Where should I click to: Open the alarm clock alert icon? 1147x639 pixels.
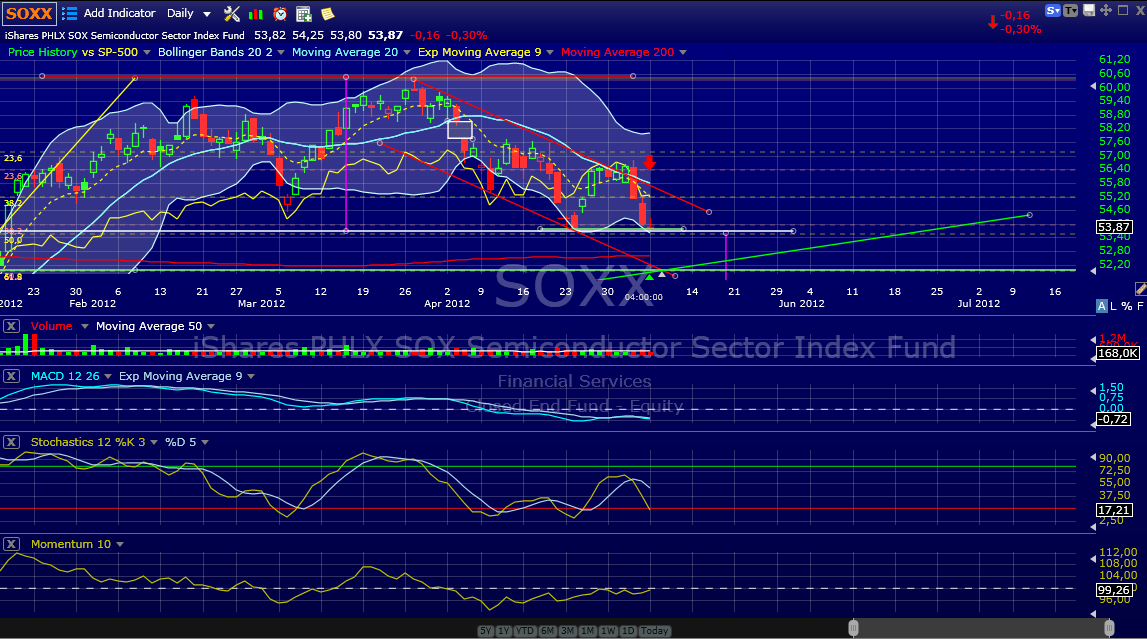point(279,14)
